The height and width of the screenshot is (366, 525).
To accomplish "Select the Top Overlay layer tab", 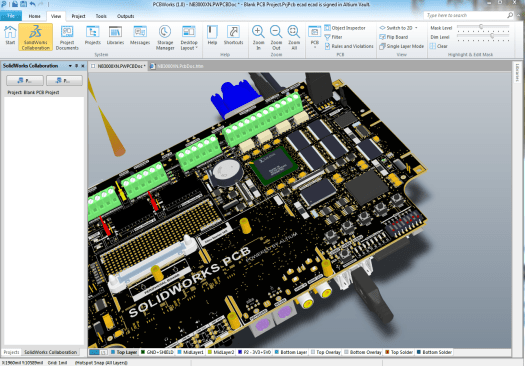I will click(x=326, y=352).
